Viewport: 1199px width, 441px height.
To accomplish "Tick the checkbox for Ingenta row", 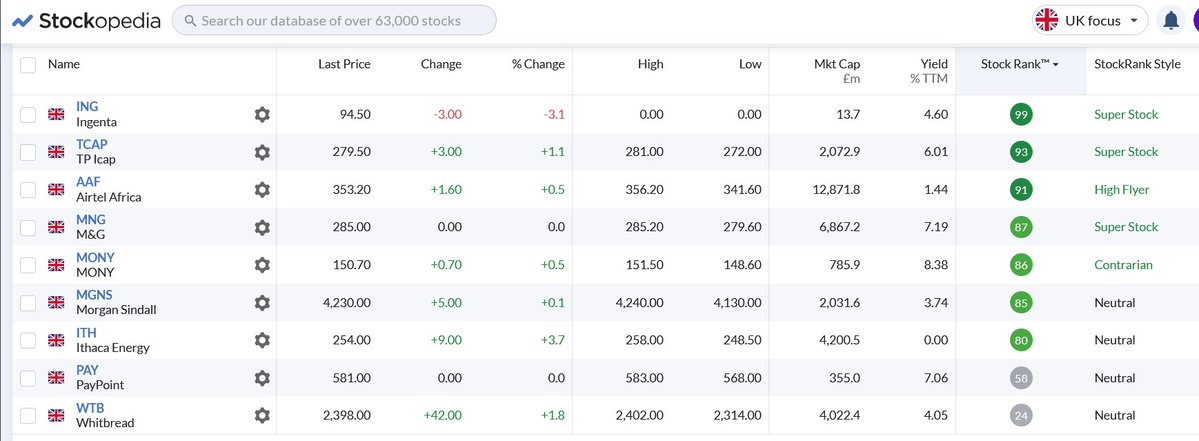I will (x=28, y=115).
